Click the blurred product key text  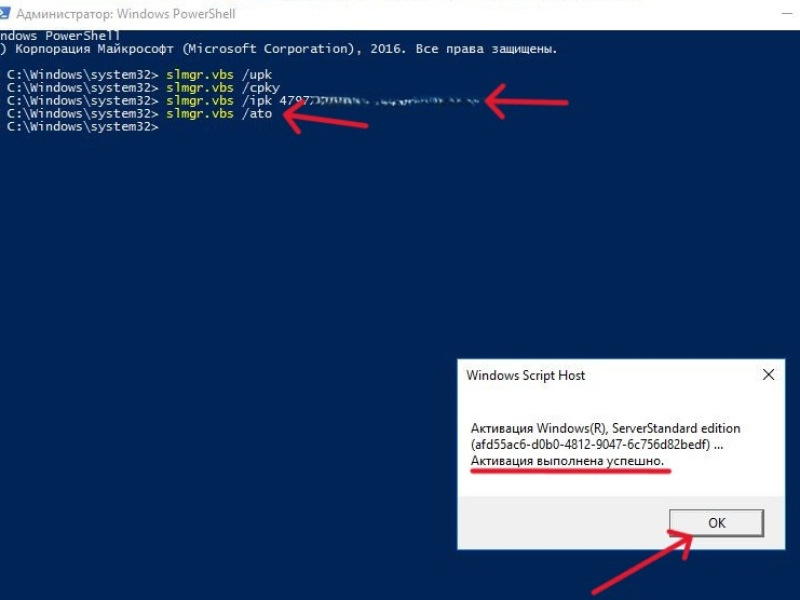380,101
